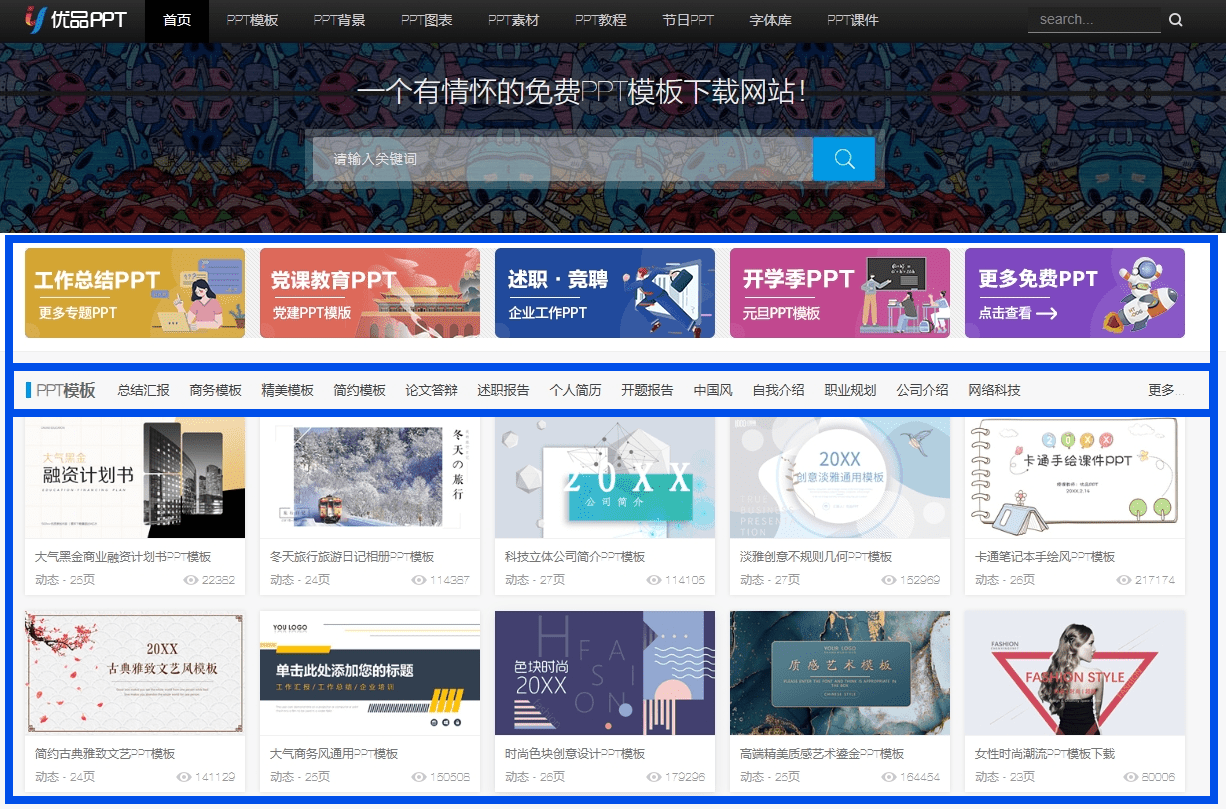Image resolution: width=1226 pixels, height=809 pixels.
Task: Click the eye icon beside 217174
Action: point(1124,580)
